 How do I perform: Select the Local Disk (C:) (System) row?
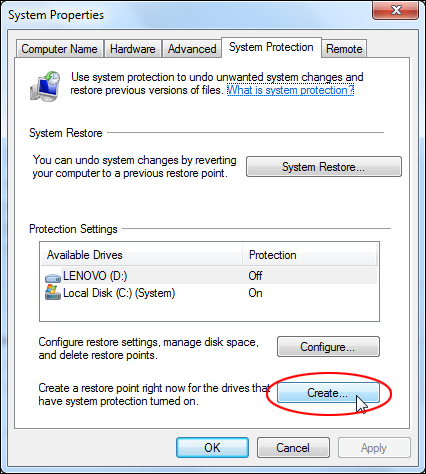(x=209, y=293)
